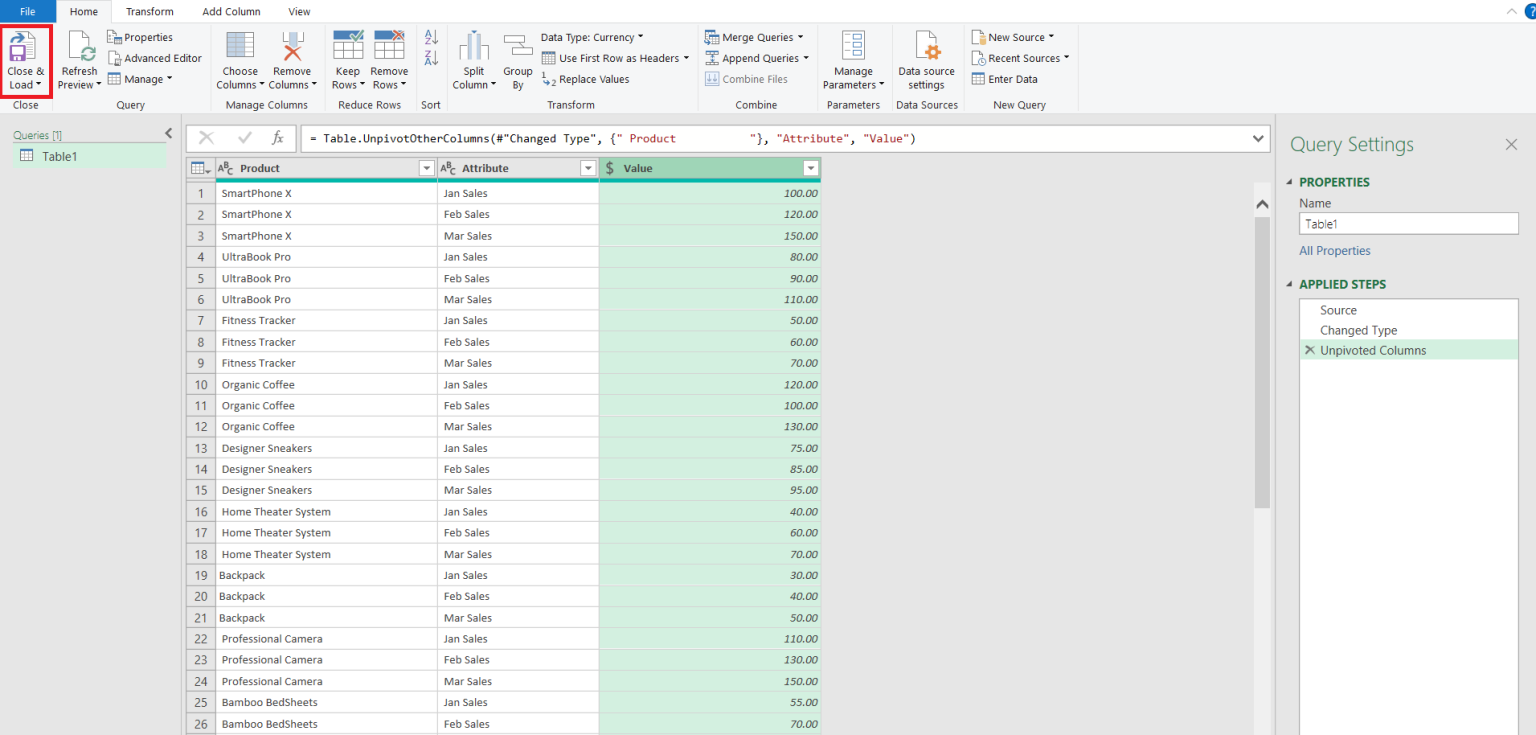This screenshot has width=1536, height=735.
Task: Expand the formula bar
Action: [1258, 138]
